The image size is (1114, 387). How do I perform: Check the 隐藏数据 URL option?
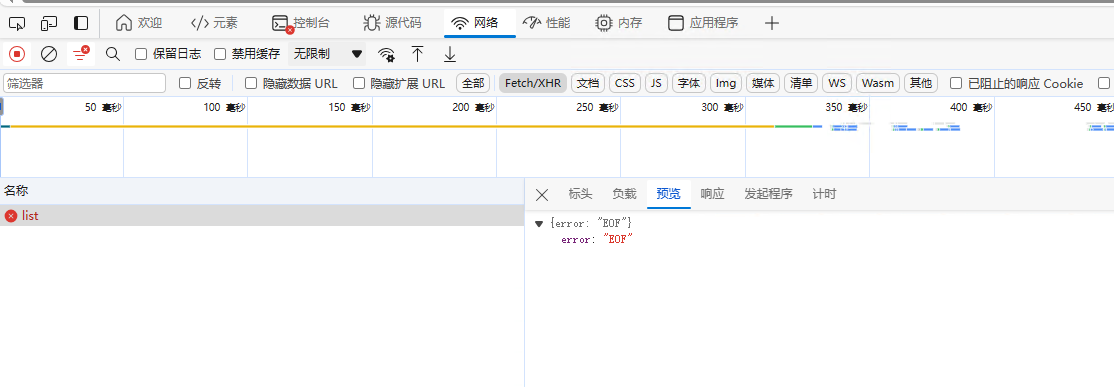pyautogui.click(x=251, y=83)
